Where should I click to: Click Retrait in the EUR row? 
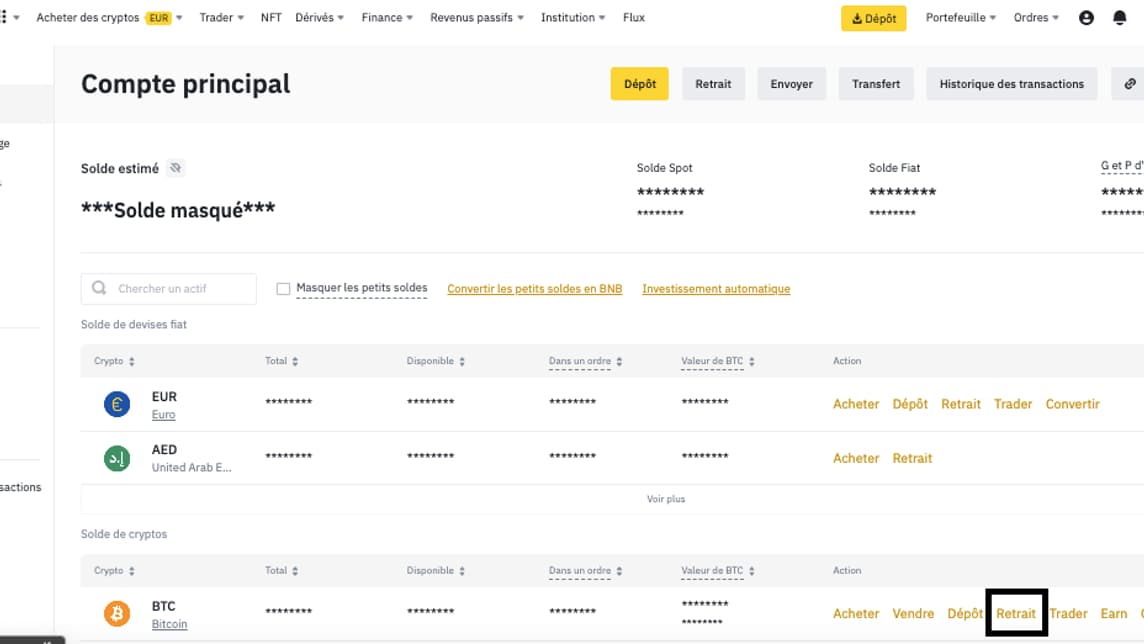point(961,404)
